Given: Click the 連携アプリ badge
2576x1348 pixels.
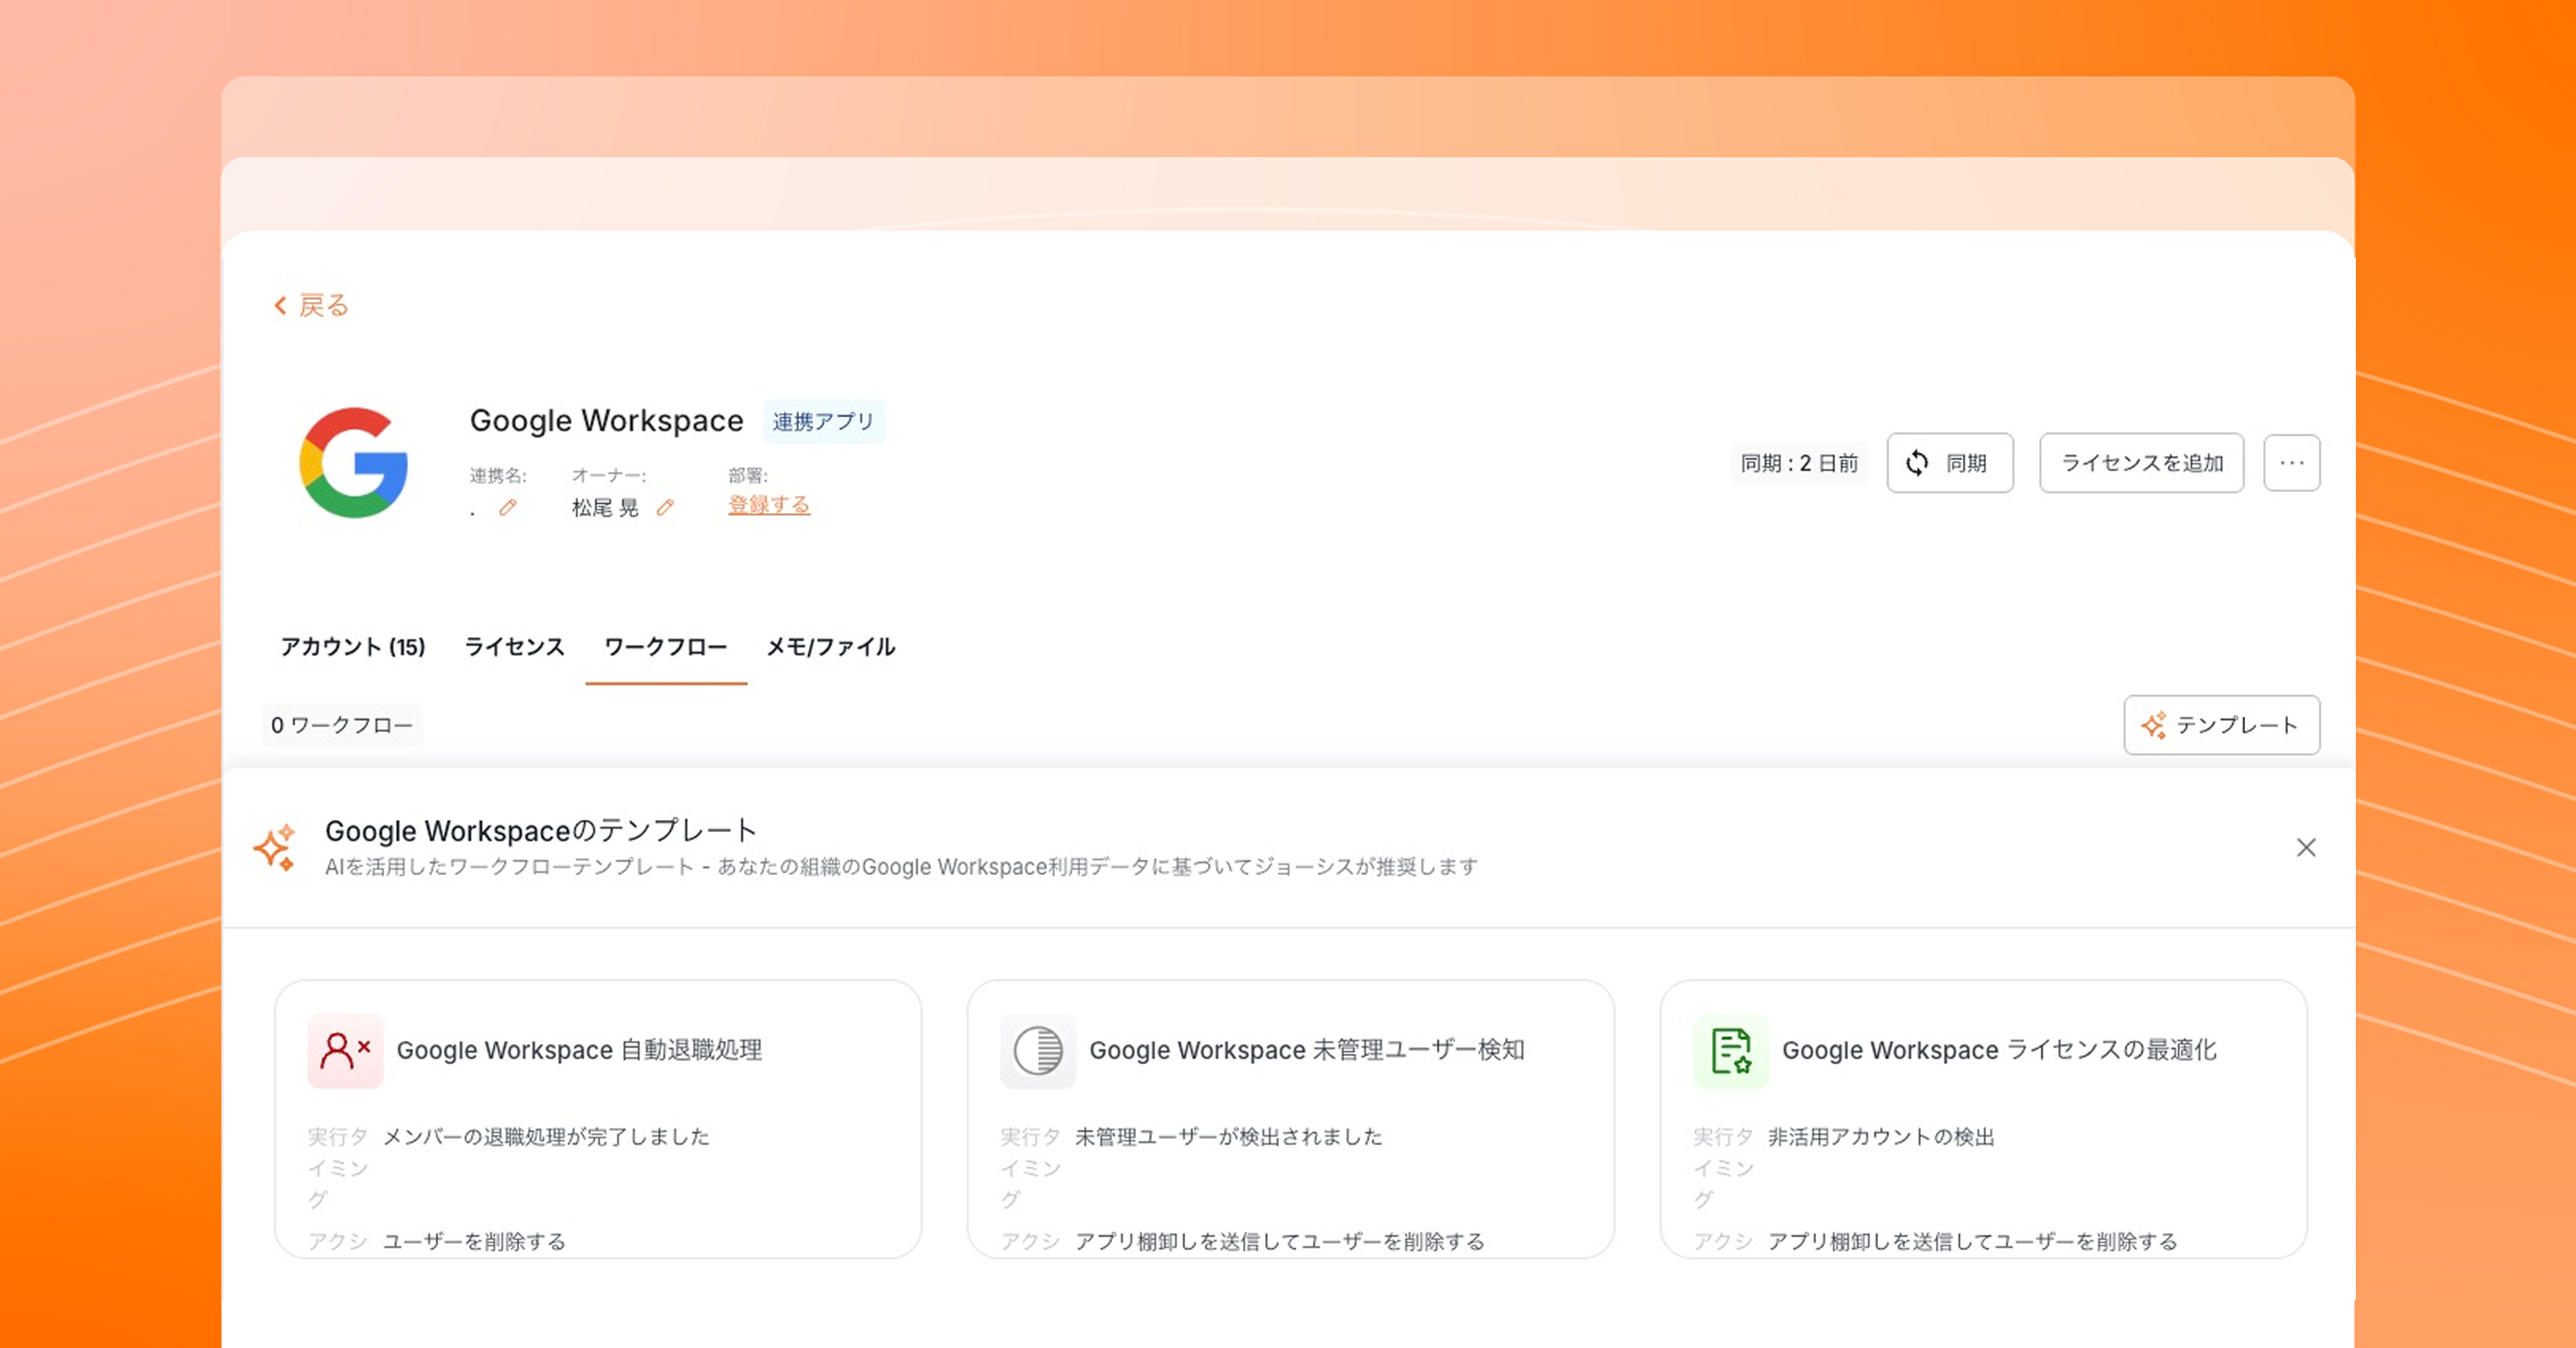Looking at the screenshot, I should coord(823,421).
